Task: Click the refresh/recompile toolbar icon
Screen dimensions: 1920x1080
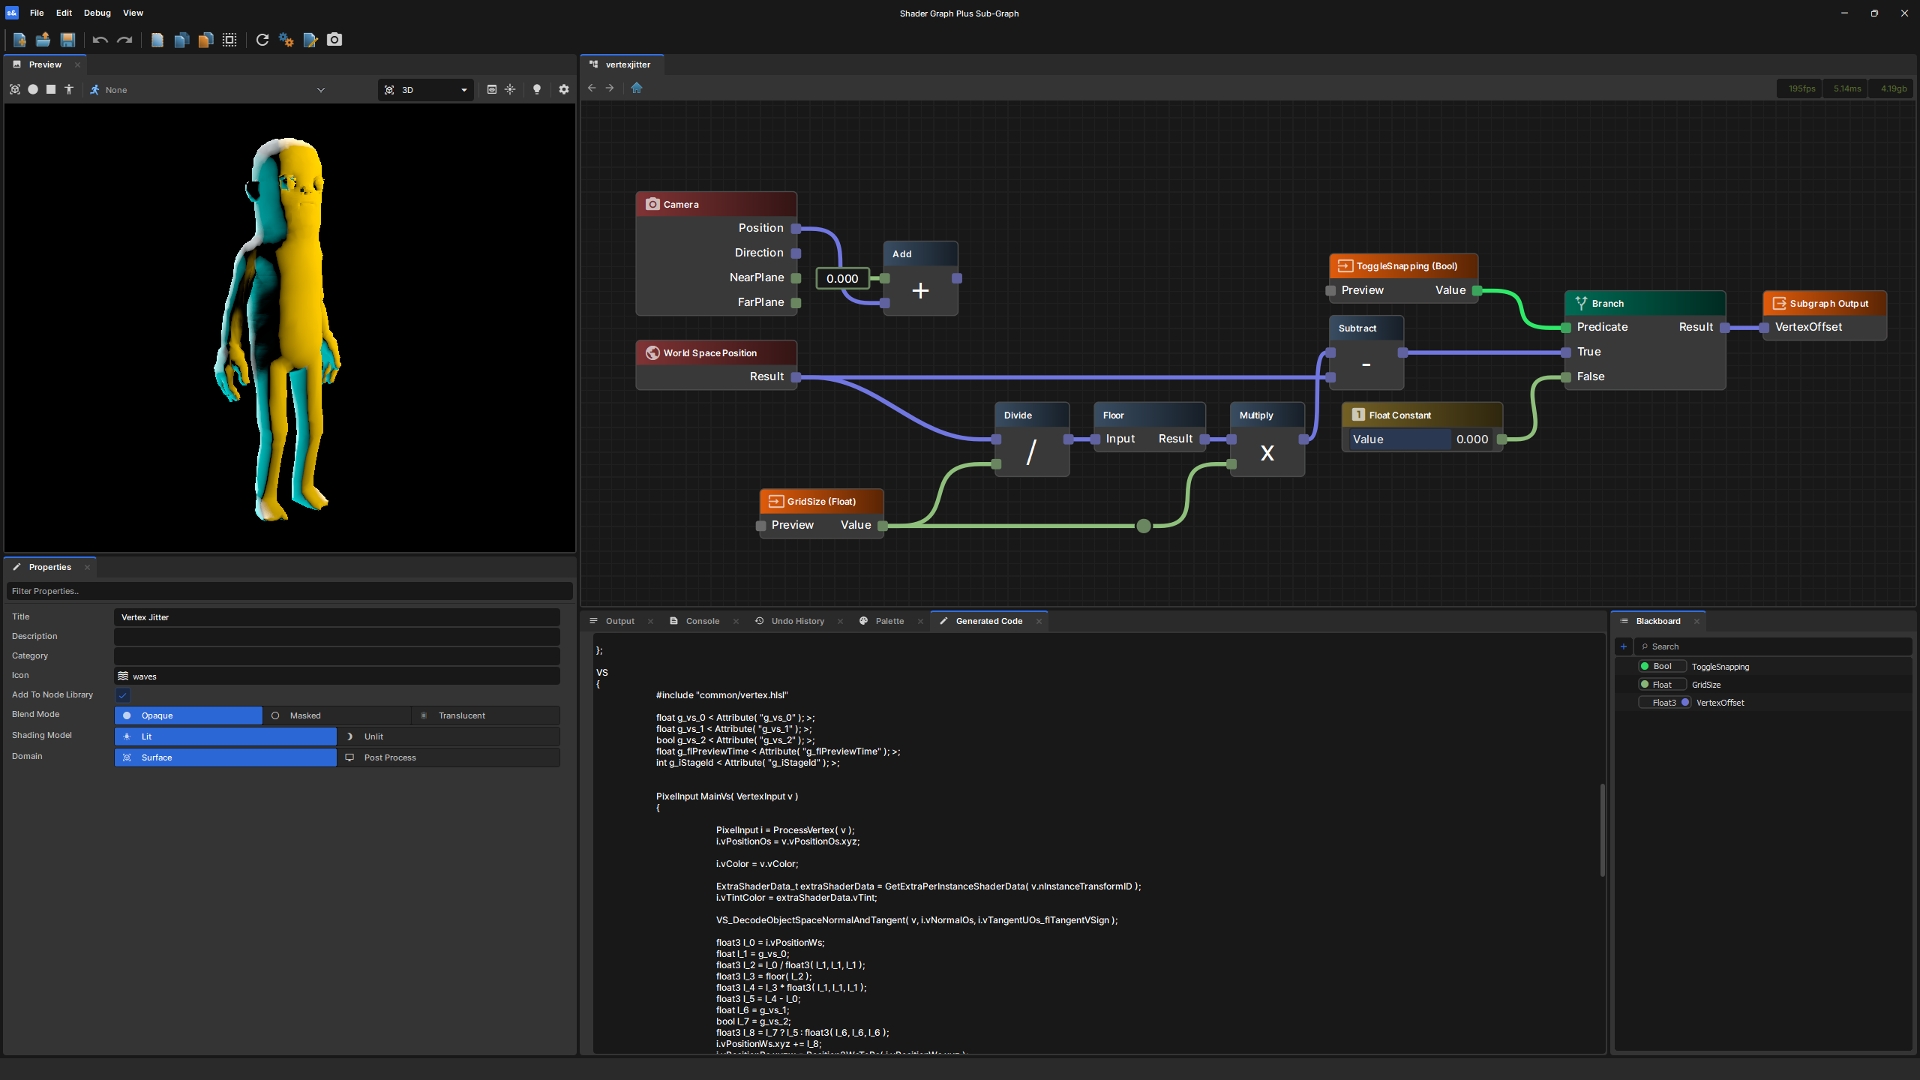Action: [262, 40]
